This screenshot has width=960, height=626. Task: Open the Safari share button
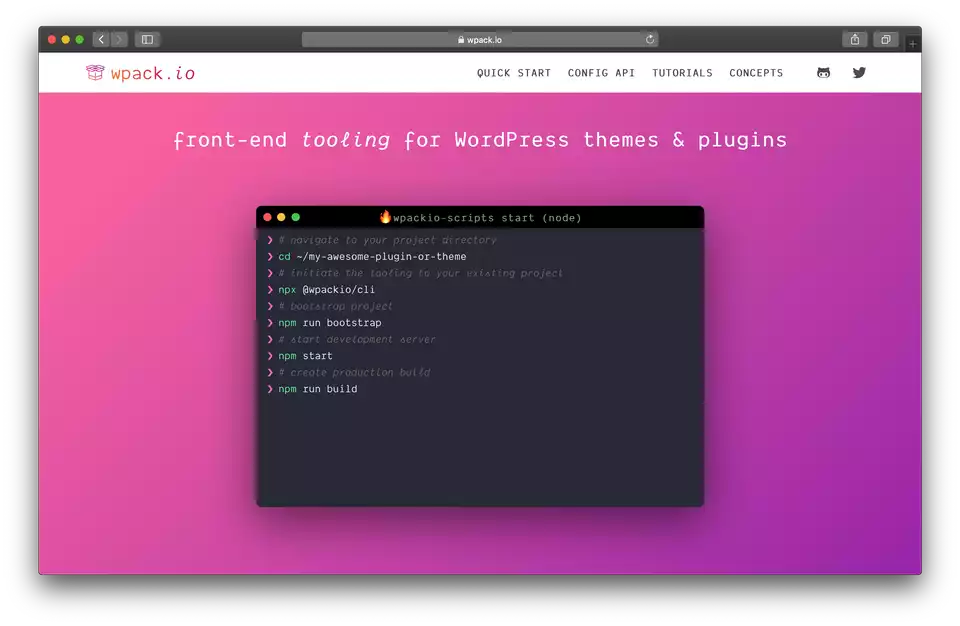[x=855, y=39]
